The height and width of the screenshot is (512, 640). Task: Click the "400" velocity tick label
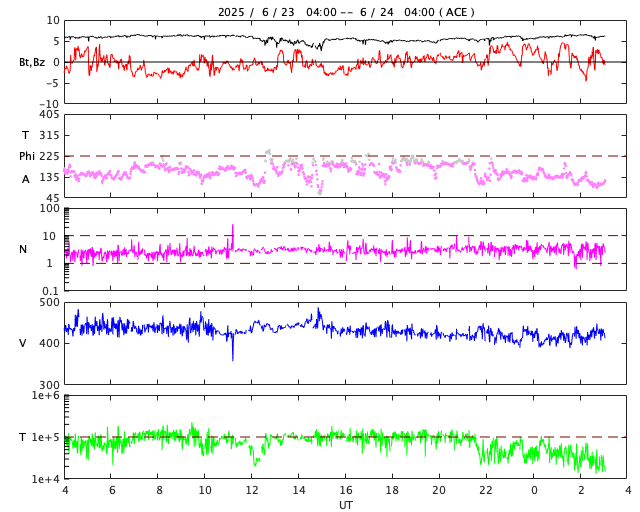pyautogui.click(x=49, y=343)
